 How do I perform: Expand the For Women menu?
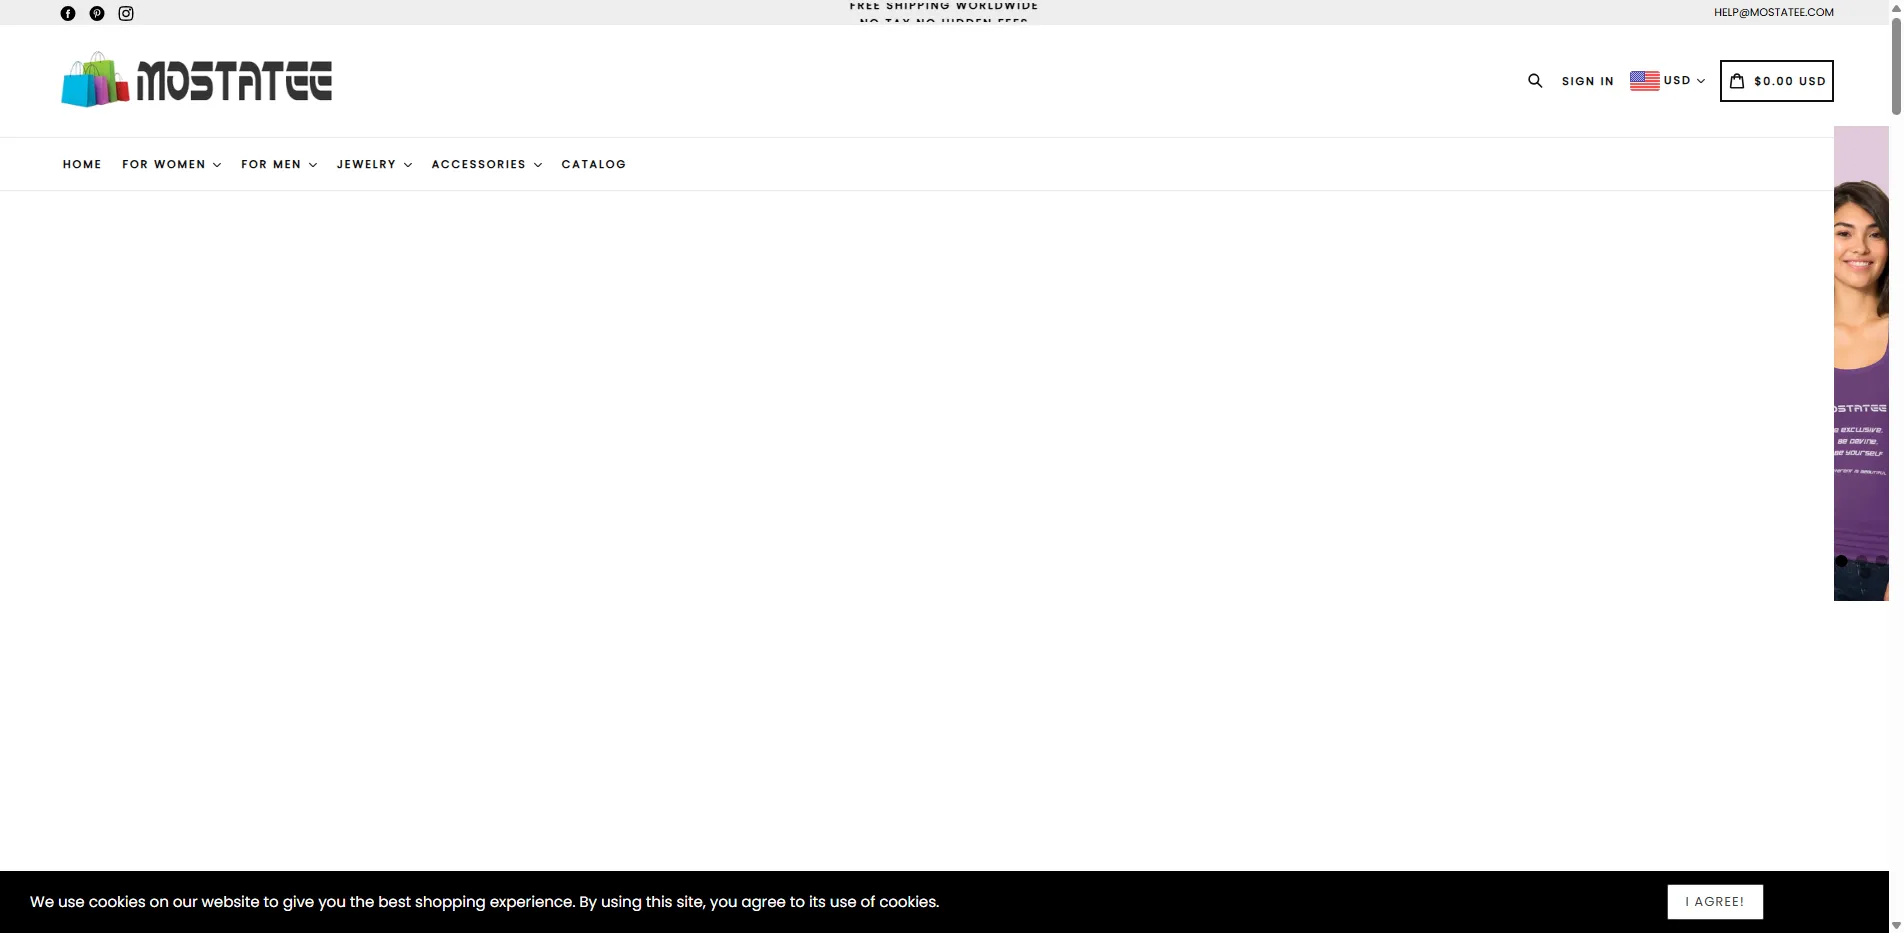coord(171,164)
